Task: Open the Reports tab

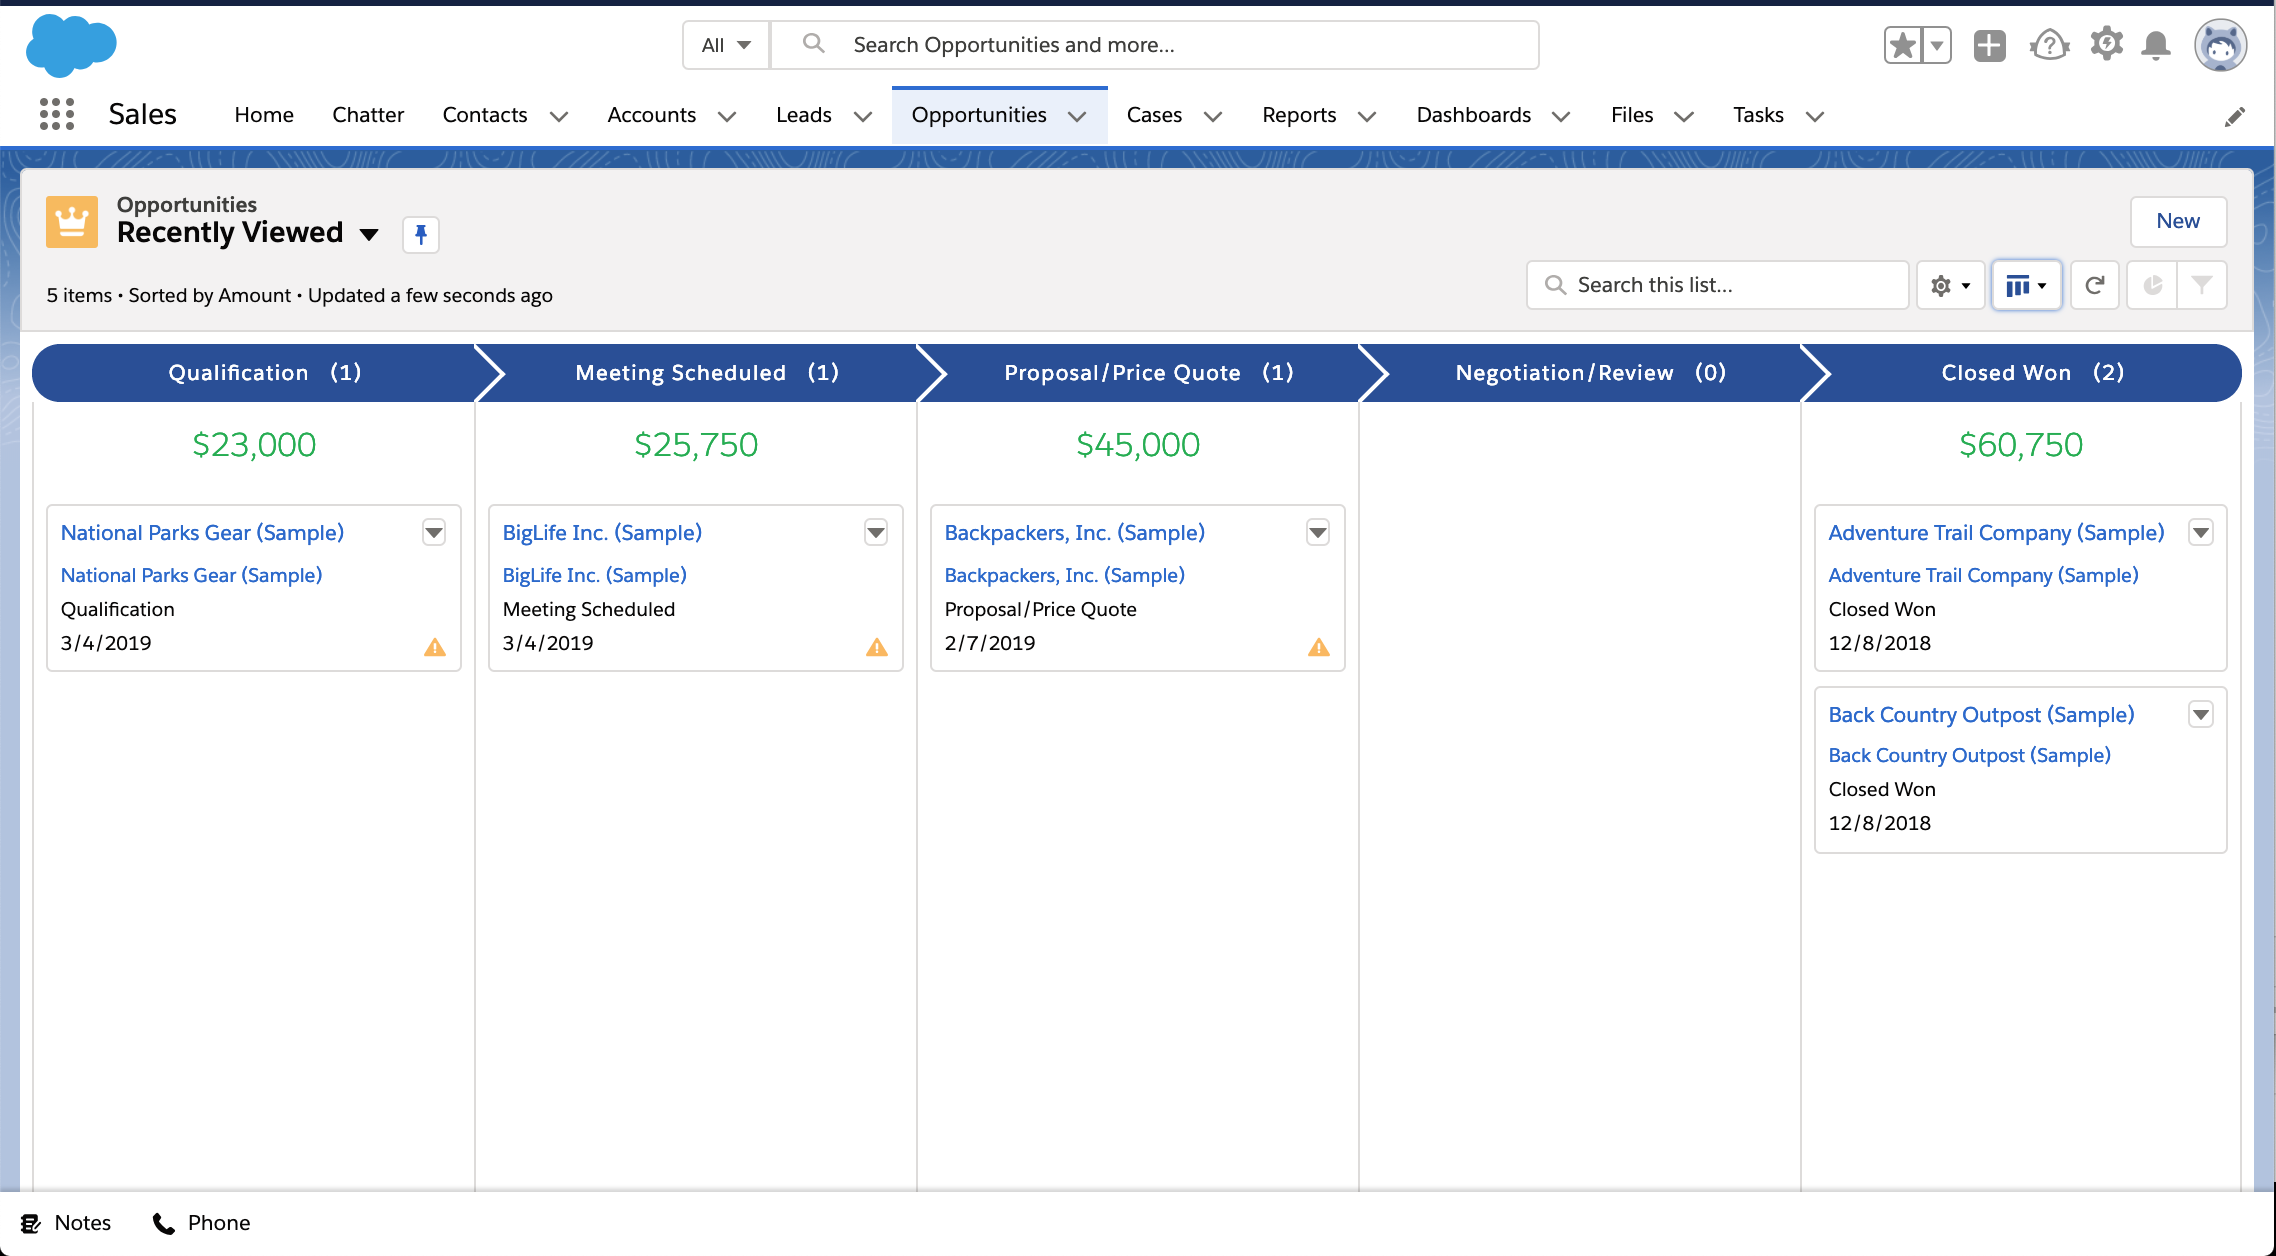Action: pyautogui.click(x=1300, y=115)
